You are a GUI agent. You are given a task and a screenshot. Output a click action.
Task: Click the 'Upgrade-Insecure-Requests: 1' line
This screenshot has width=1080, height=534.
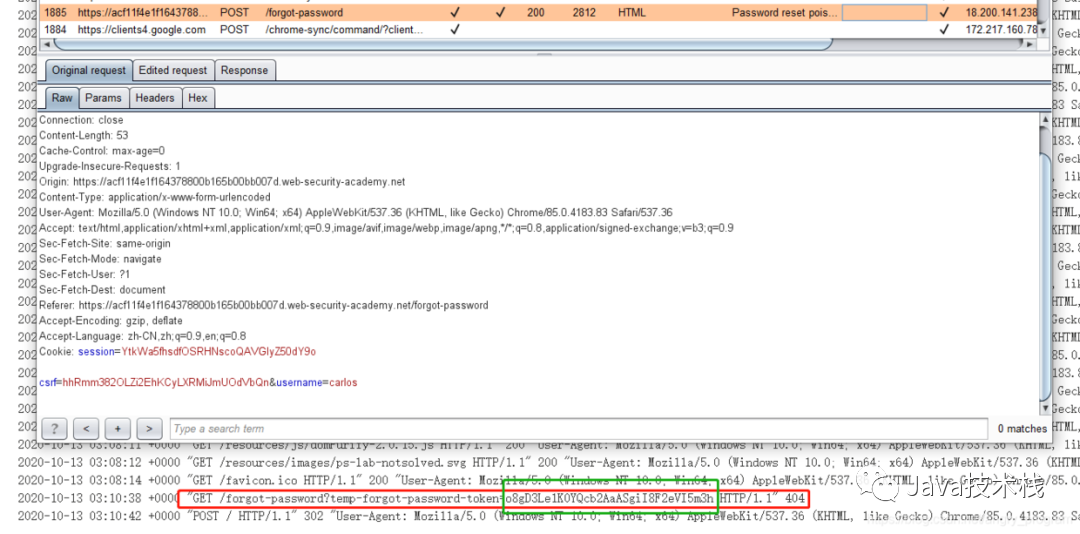click(x=110, y=166)
